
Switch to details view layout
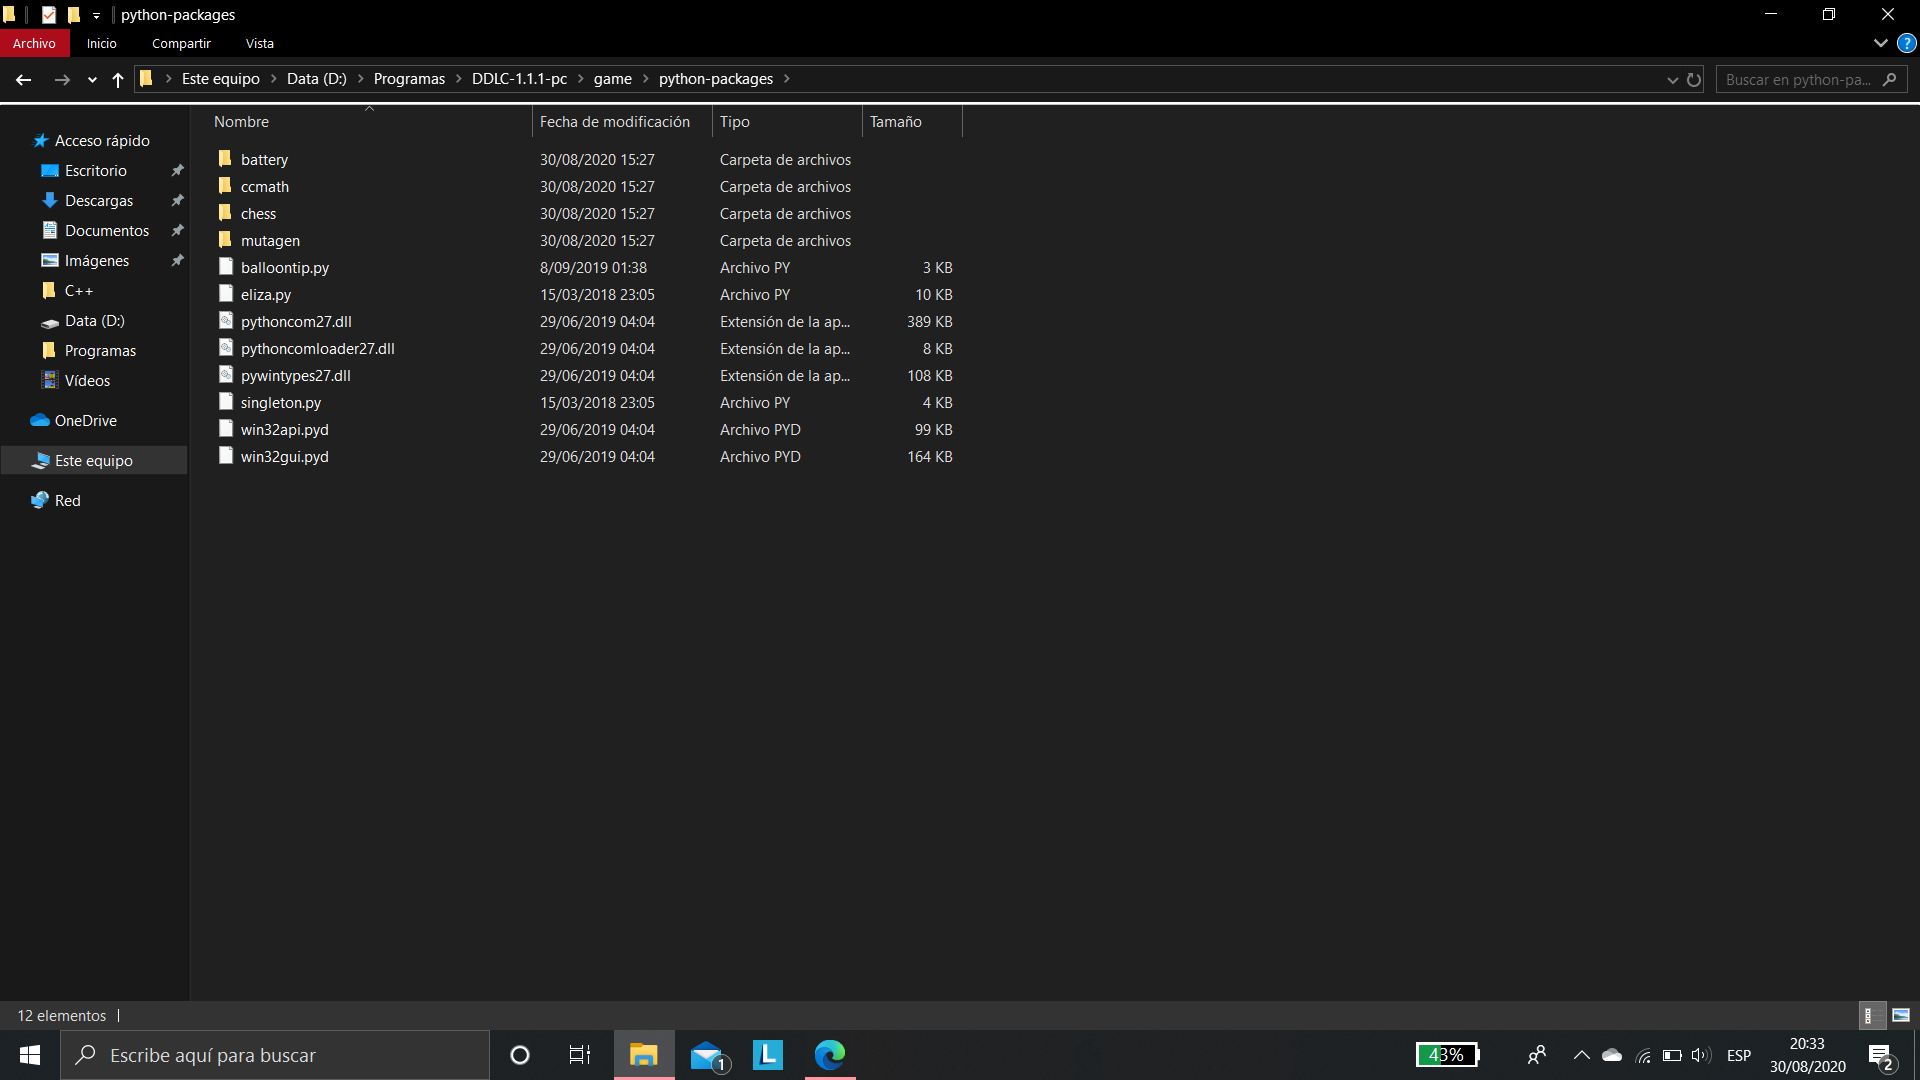[x=1871, y=1015]
